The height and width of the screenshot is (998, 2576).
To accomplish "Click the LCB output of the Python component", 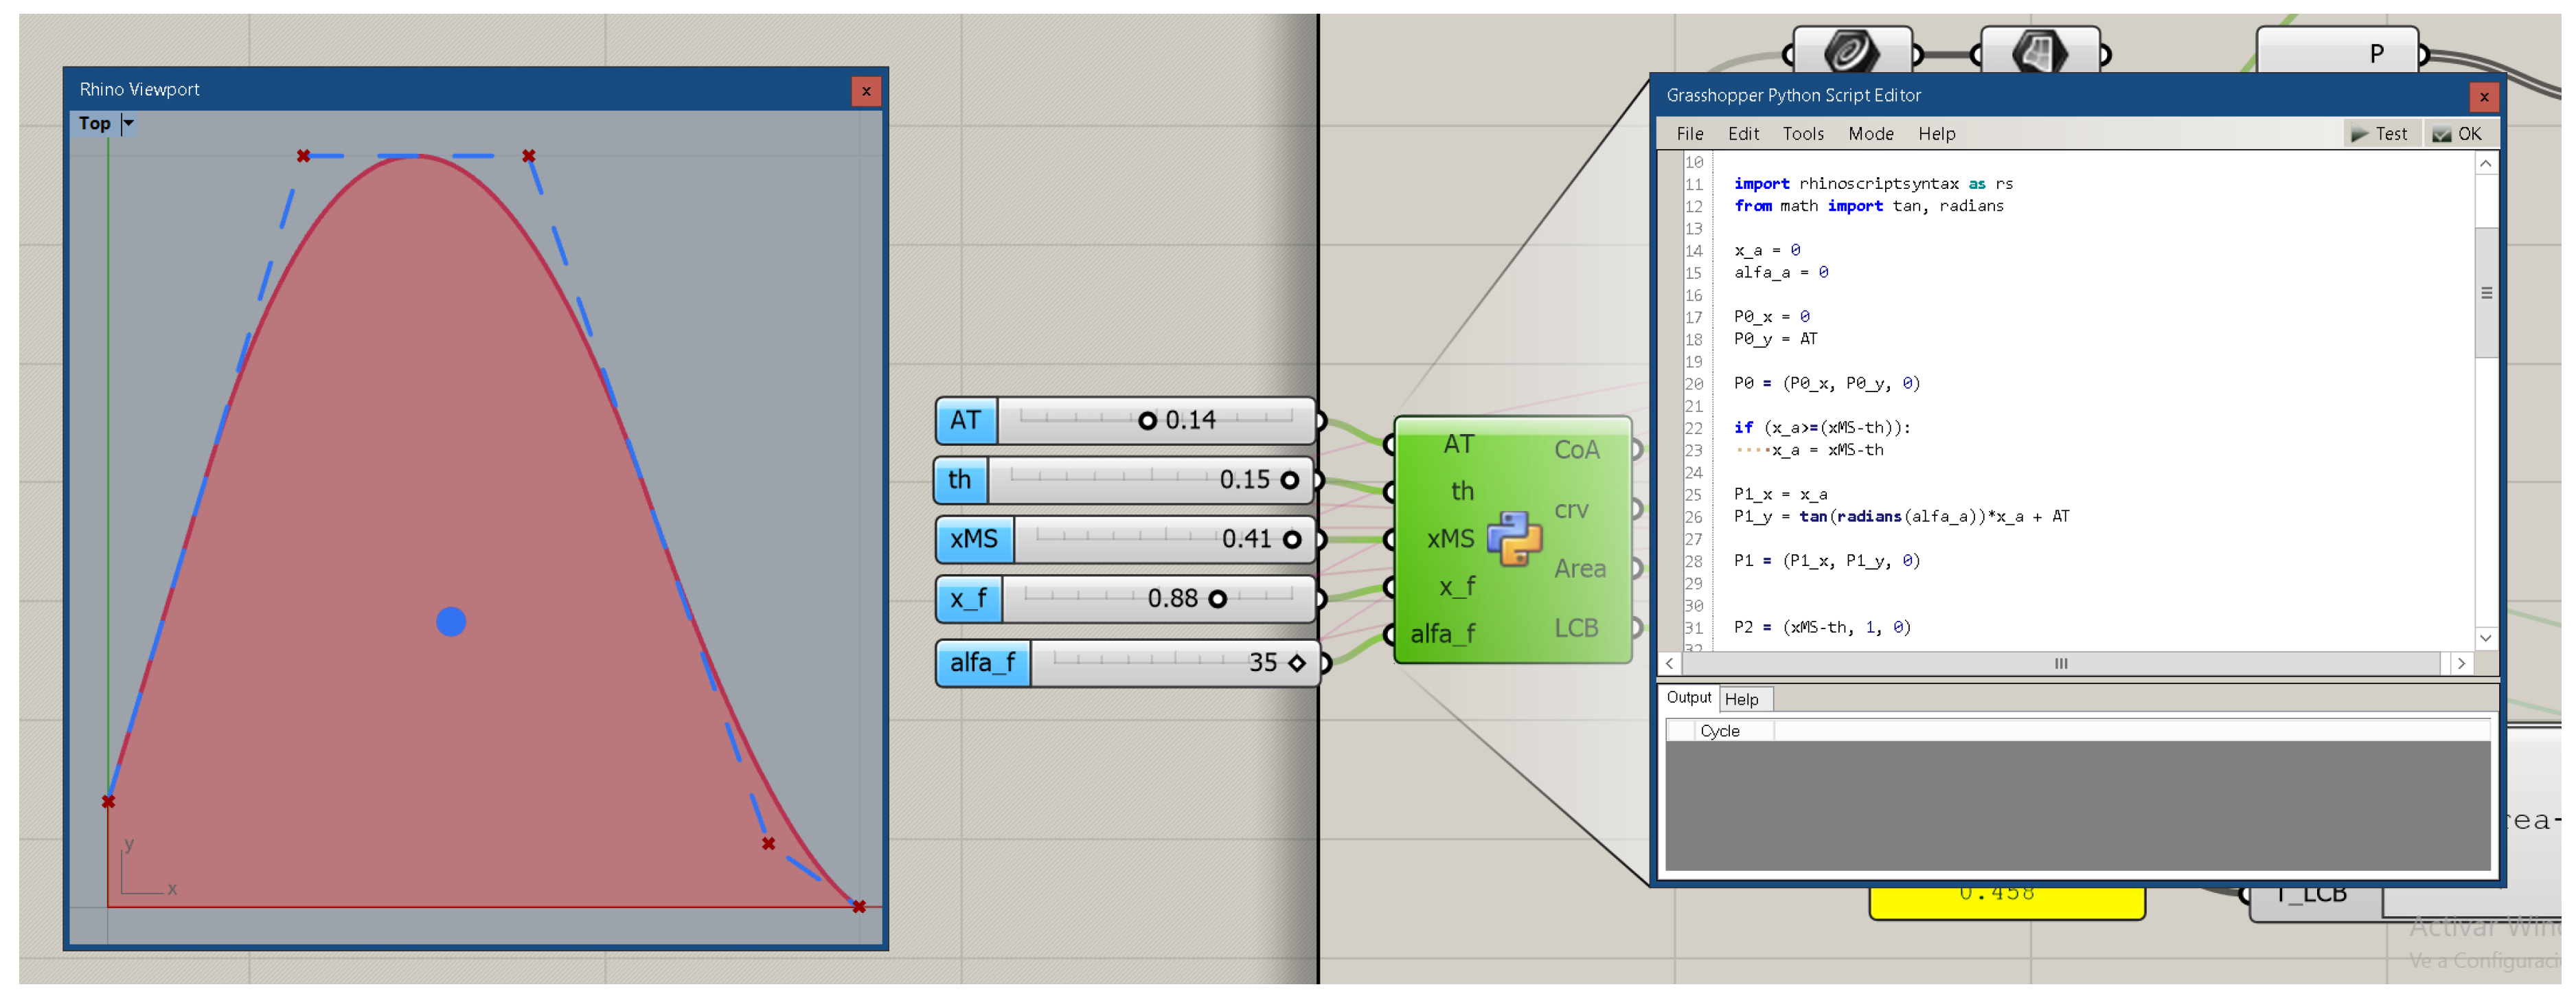I will point(1576,628).
